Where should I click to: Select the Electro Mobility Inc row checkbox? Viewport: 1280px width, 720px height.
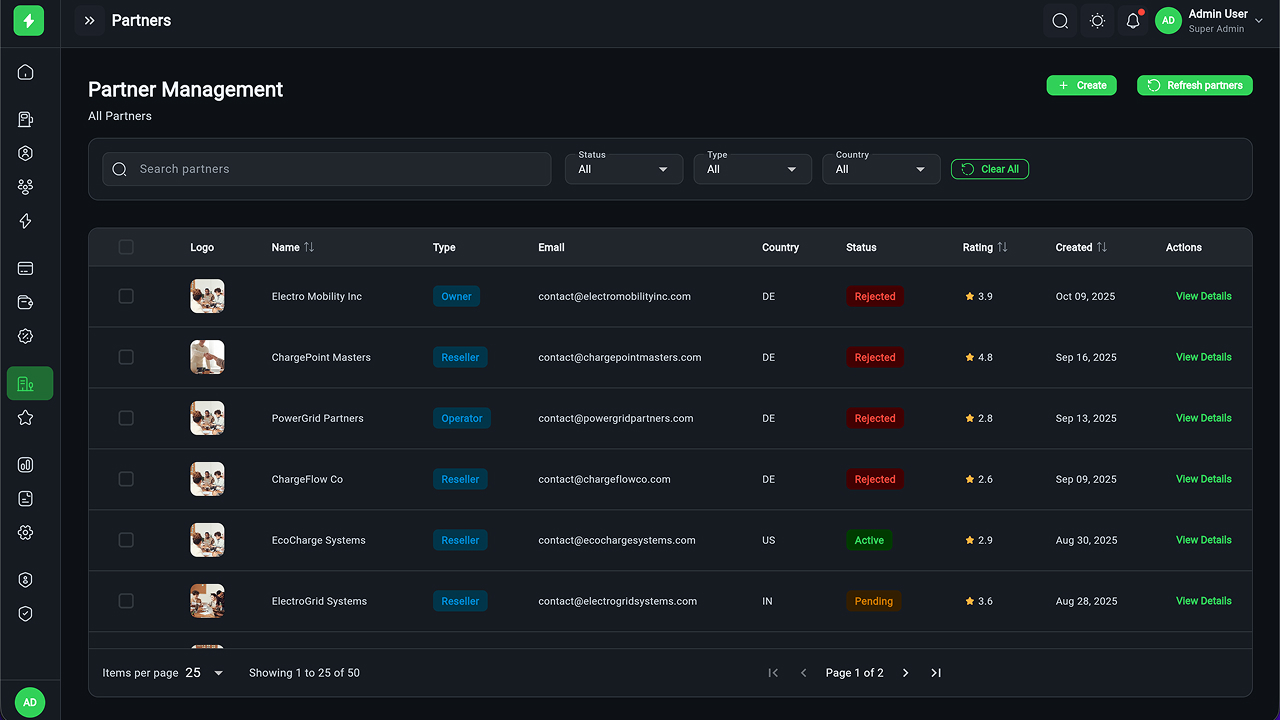[126, 296]
